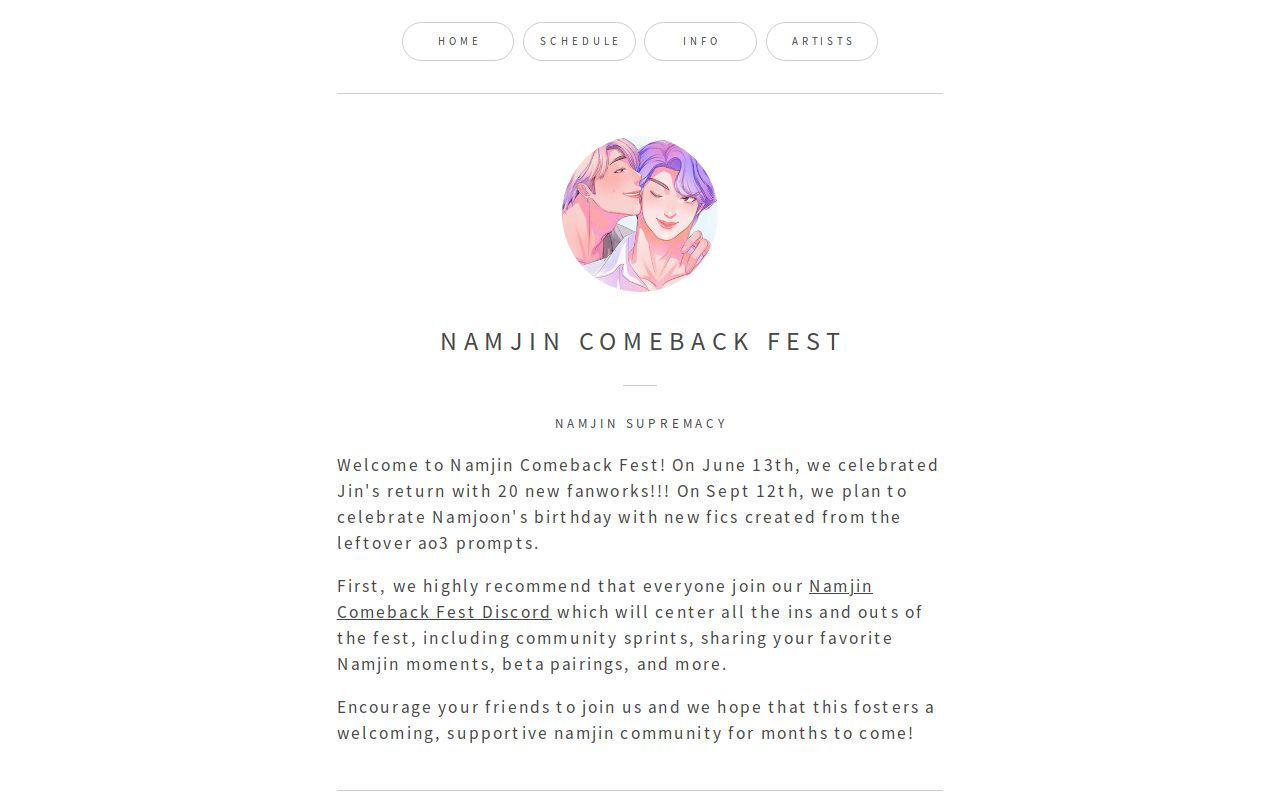The image size is (1280, 800).
Task: Click the circular Namjin fanart logo
Action: pos(639,214)
